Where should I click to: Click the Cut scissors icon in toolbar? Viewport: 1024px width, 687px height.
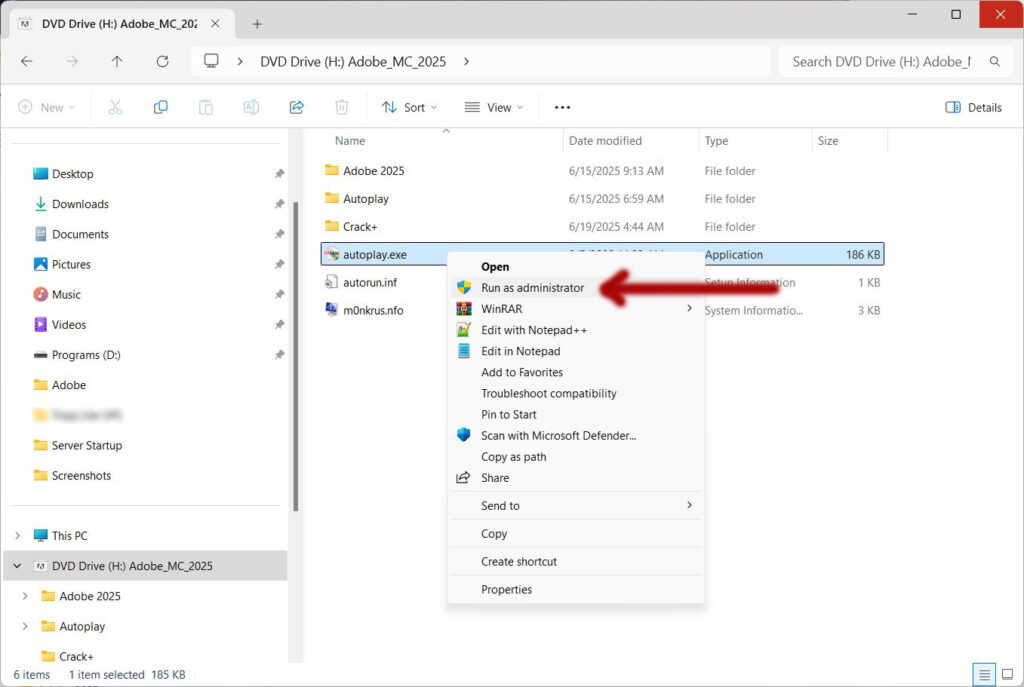(115, 107)
